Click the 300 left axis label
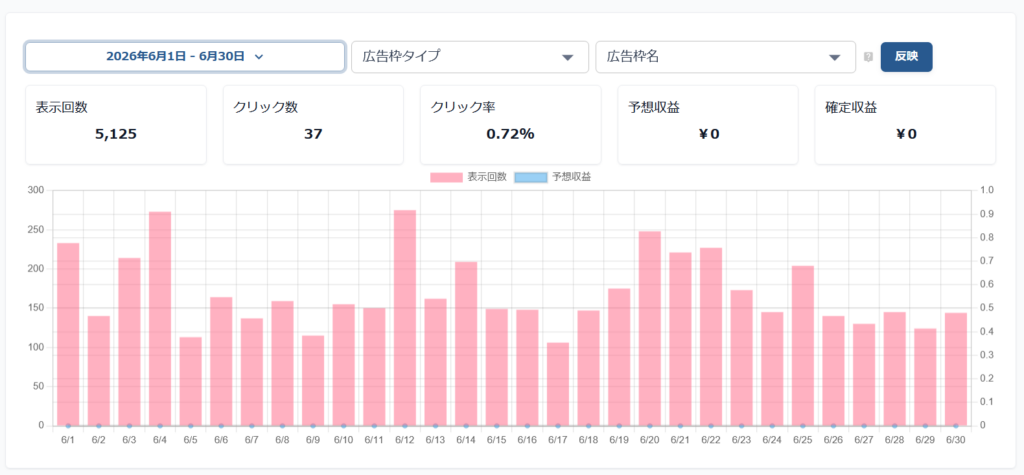 pos(37,190)
